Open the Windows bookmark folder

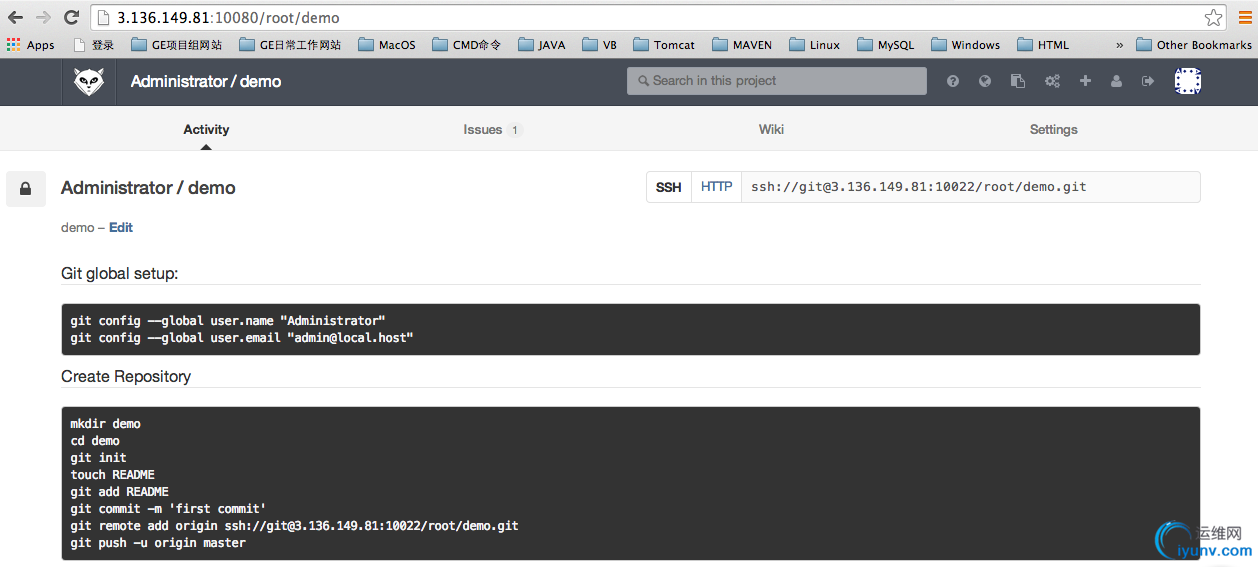pyautogui.click(x=966, y=45)
